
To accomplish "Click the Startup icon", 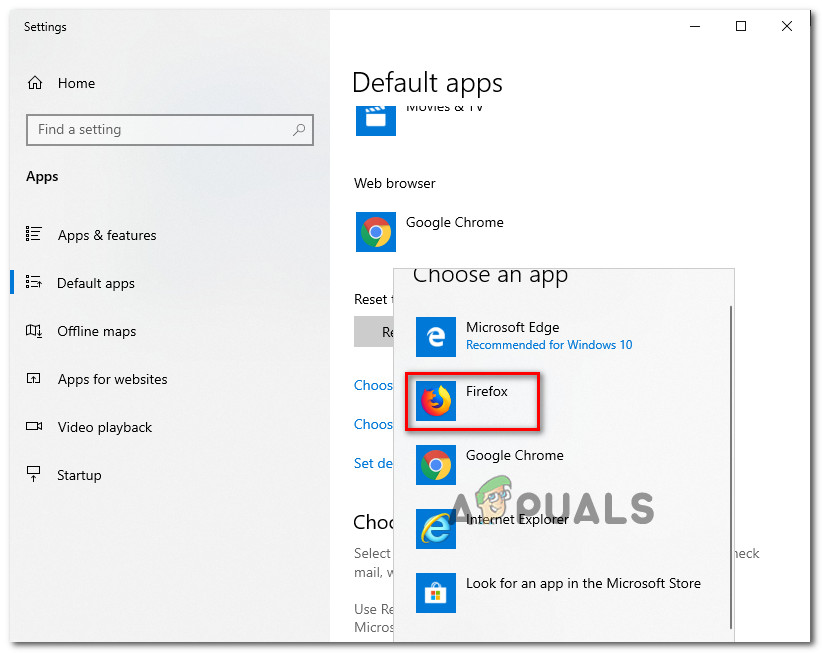I will click(34, 474).
